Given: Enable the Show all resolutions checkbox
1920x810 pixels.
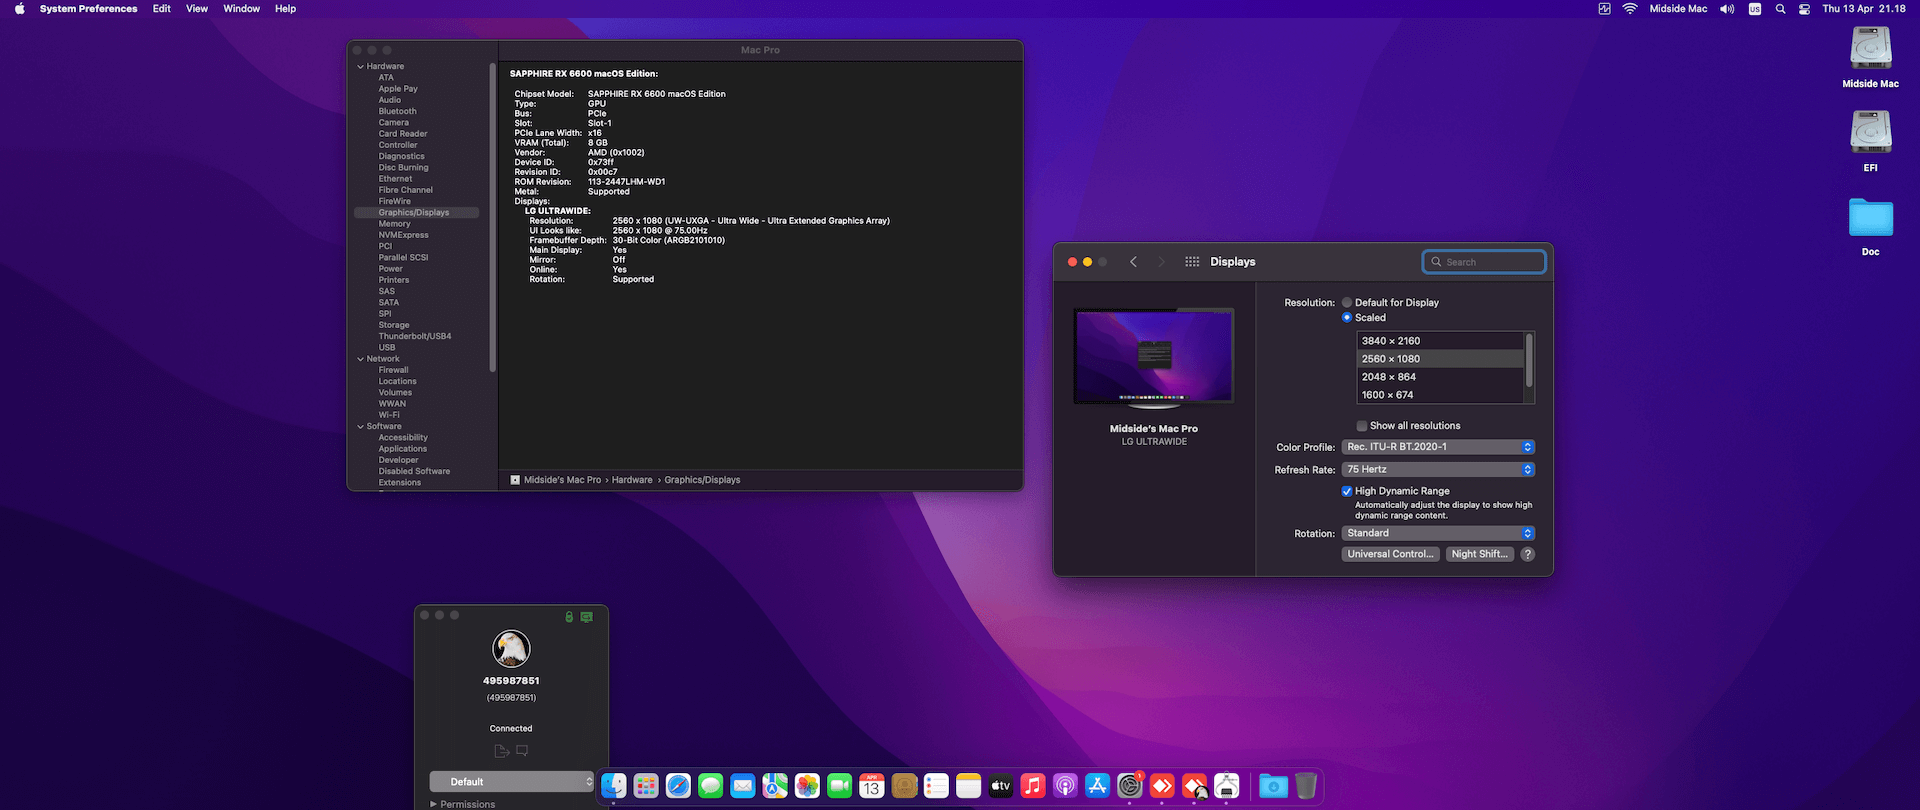Looking at the screenshot, I should tap(1361, 426).
